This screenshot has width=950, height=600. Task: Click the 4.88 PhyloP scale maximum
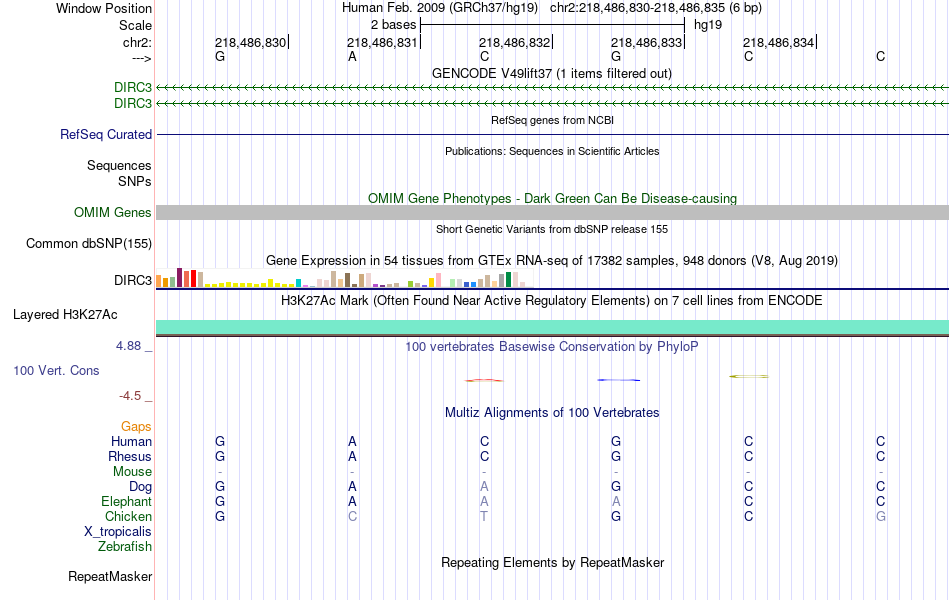(128, 346)
